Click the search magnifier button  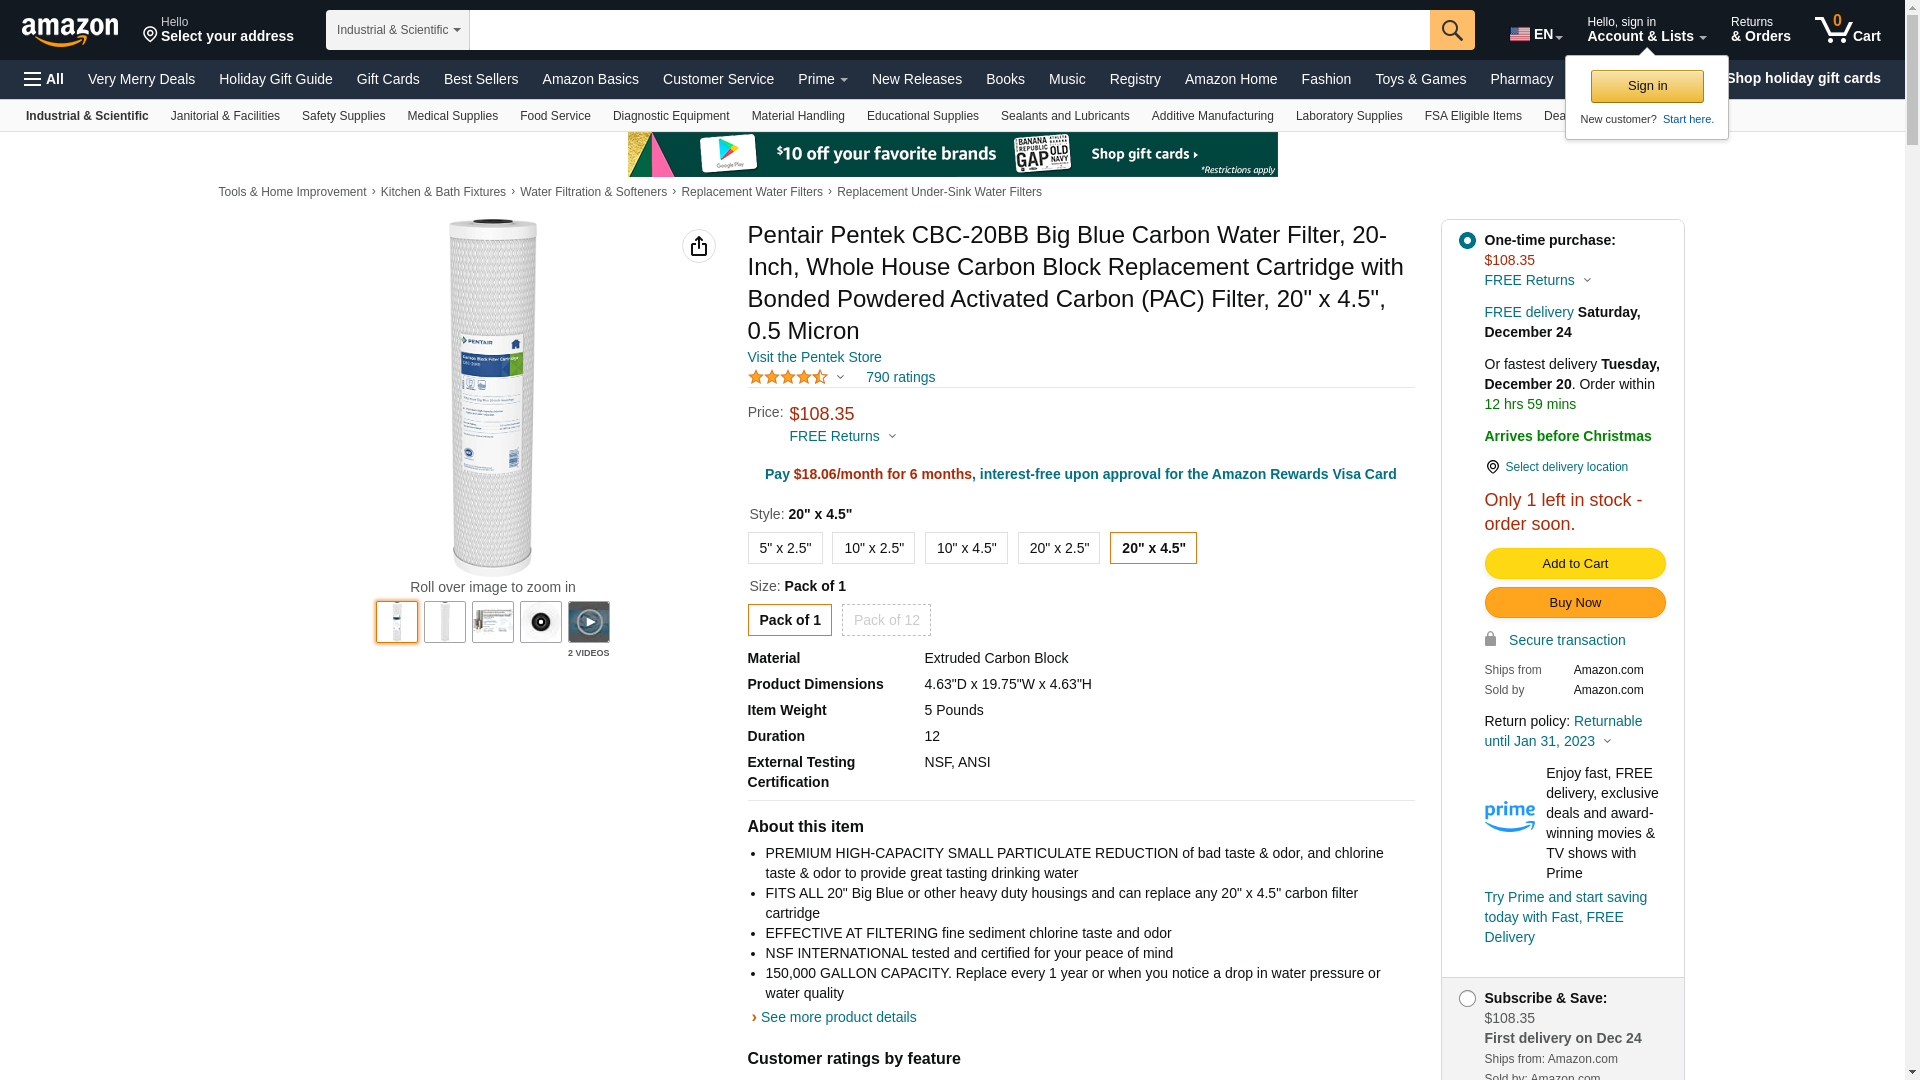tap(1452, 30)
